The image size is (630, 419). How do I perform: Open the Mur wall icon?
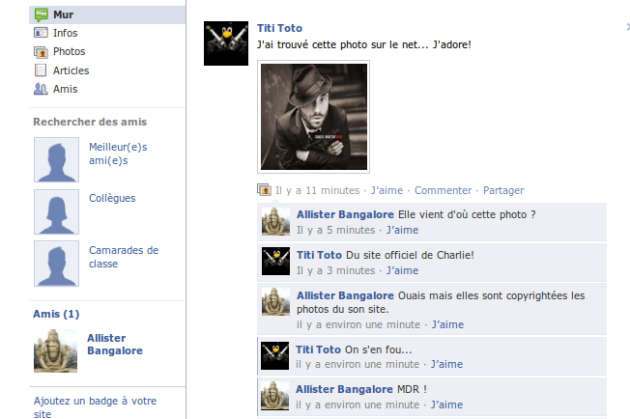41,15
